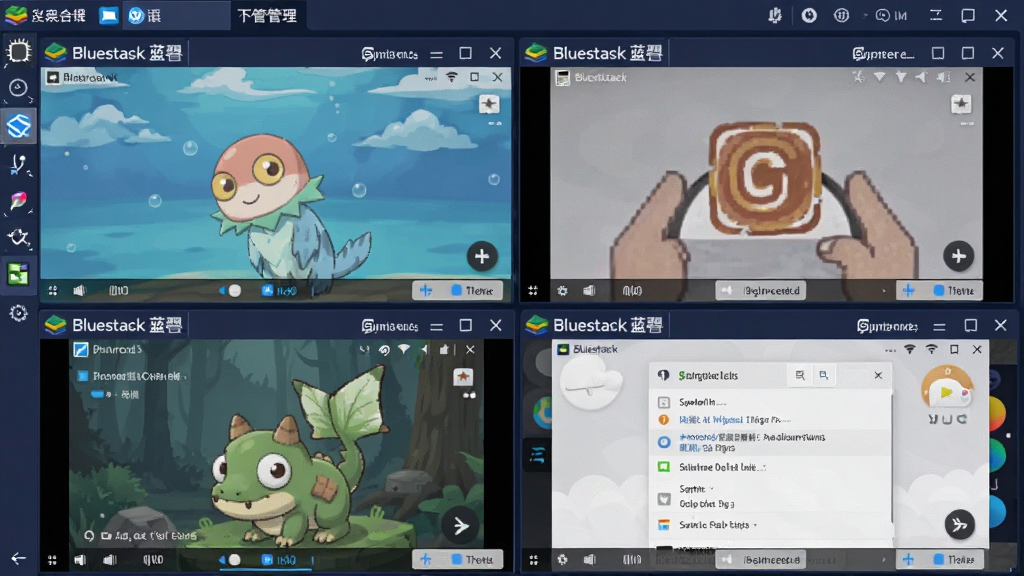Click the blue move cross in the top-left window's bottom bar

pos(426,291)
